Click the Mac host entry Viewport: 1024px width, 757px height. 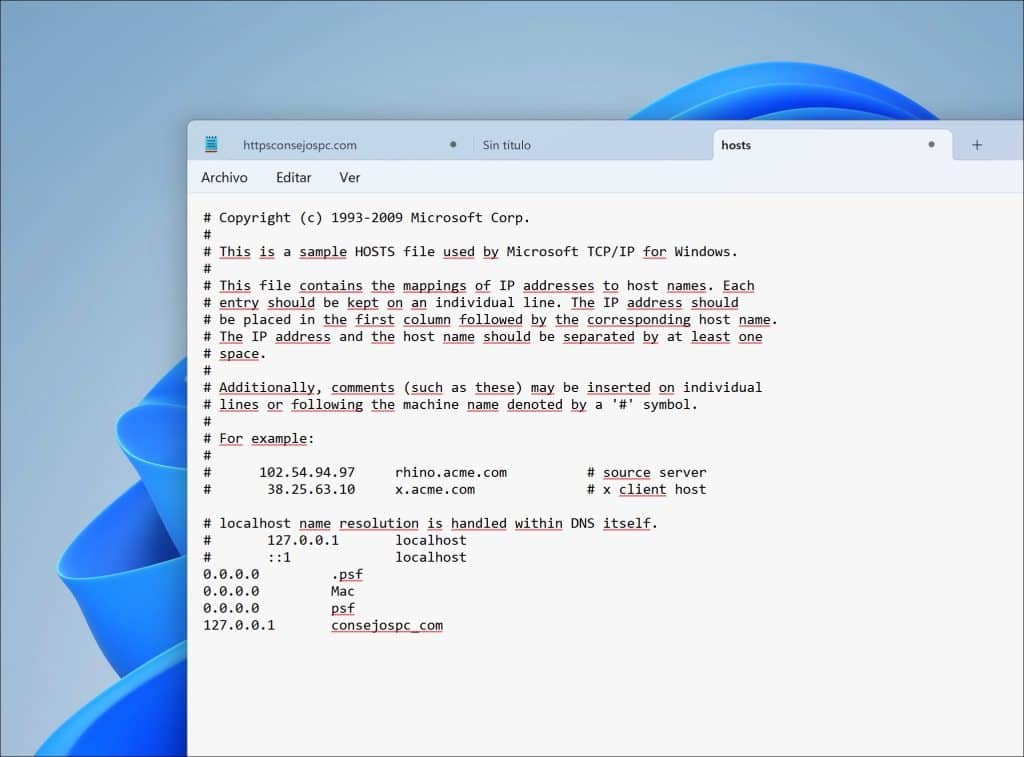coord(342,591)
